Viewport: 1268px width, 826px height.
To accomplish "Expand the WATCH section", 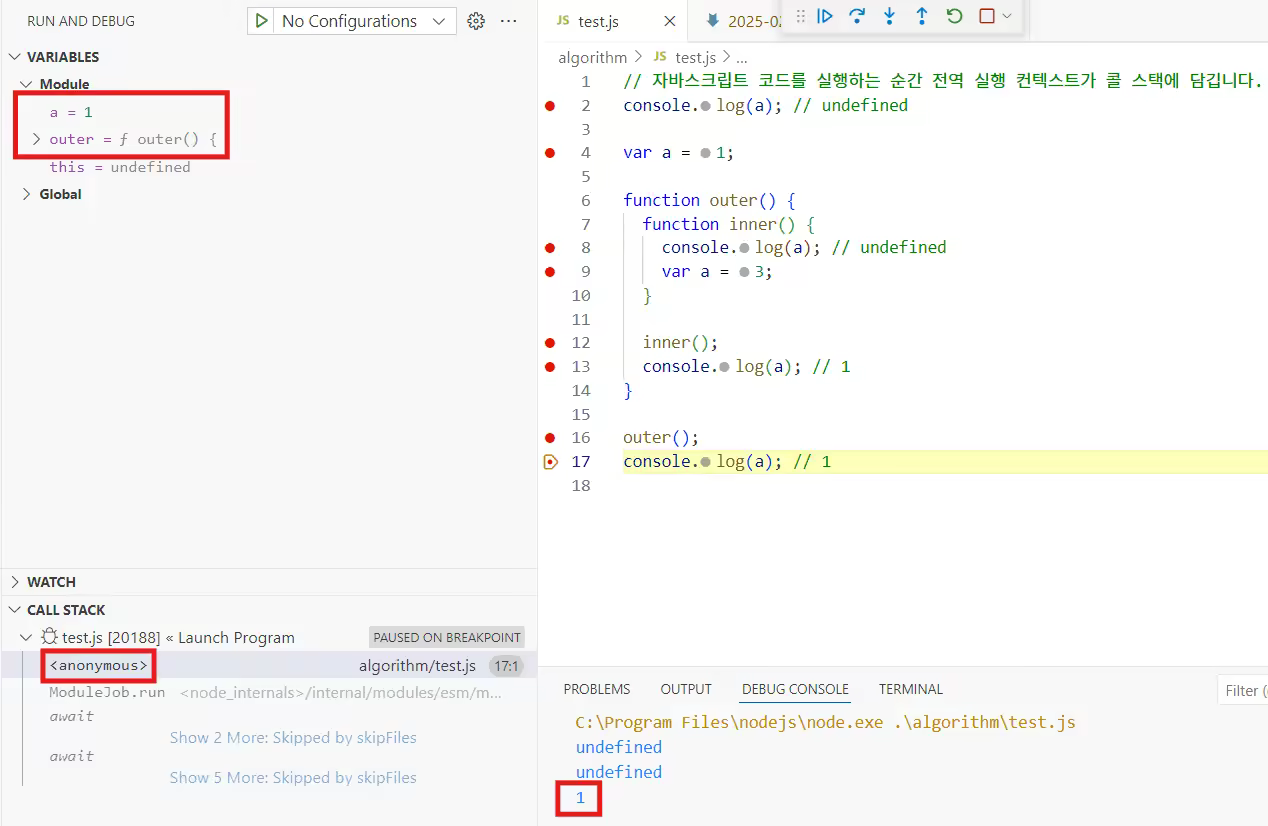I will (51, 582).
